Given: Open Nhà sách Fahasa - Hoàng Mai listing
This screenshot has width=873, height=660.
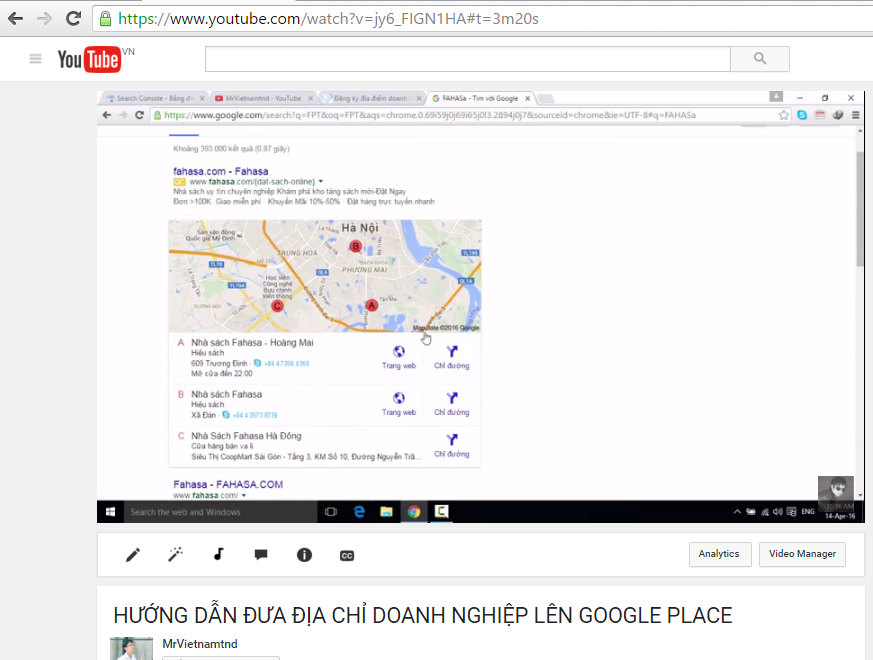Looking at the screenshot, I should [252, 343].
